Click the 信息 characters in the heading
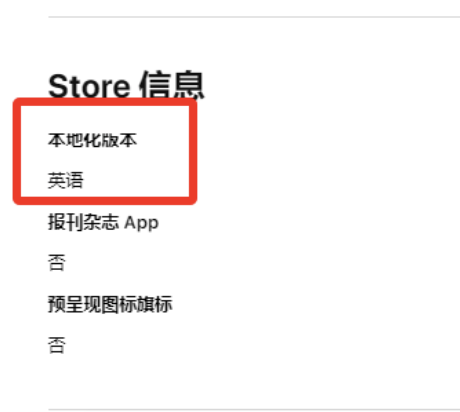460x412 pixels. tap(171, 85)
